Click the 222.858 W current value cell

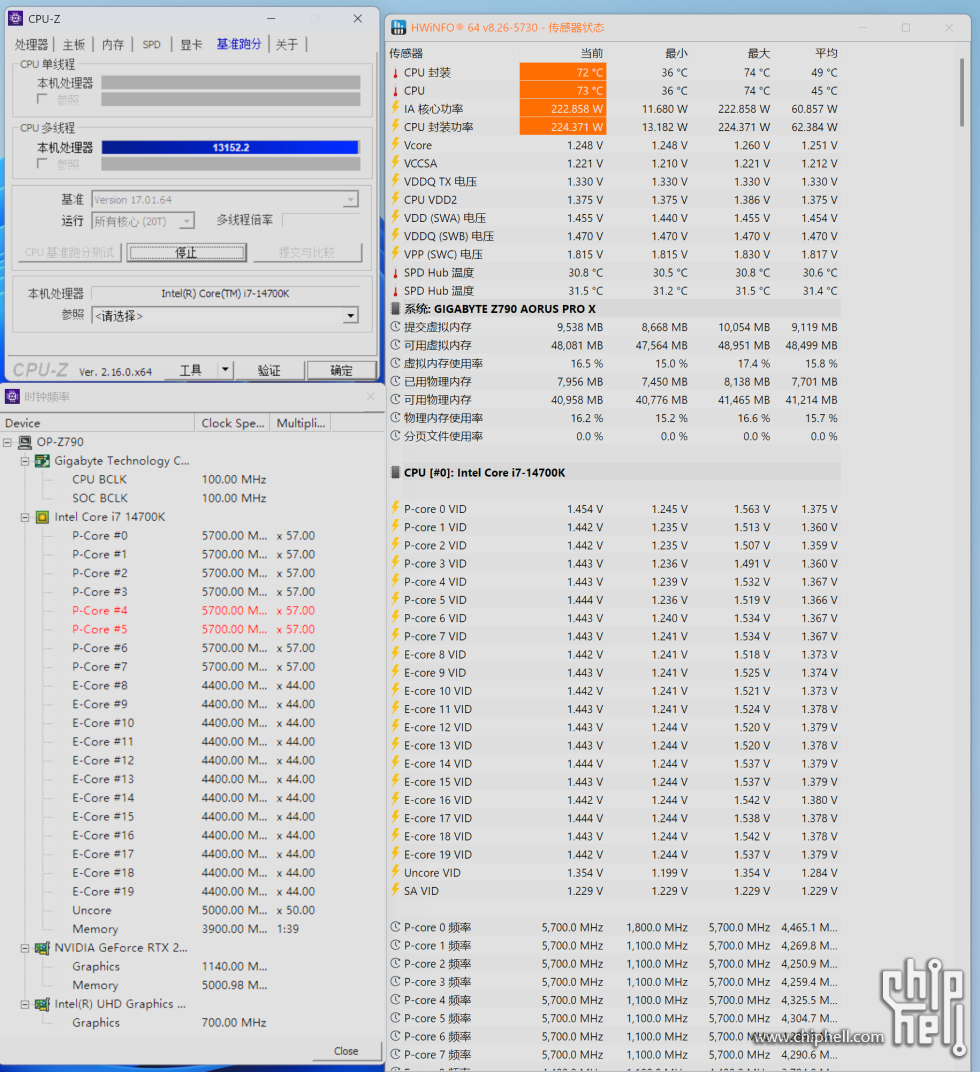(x=563, y=109)
